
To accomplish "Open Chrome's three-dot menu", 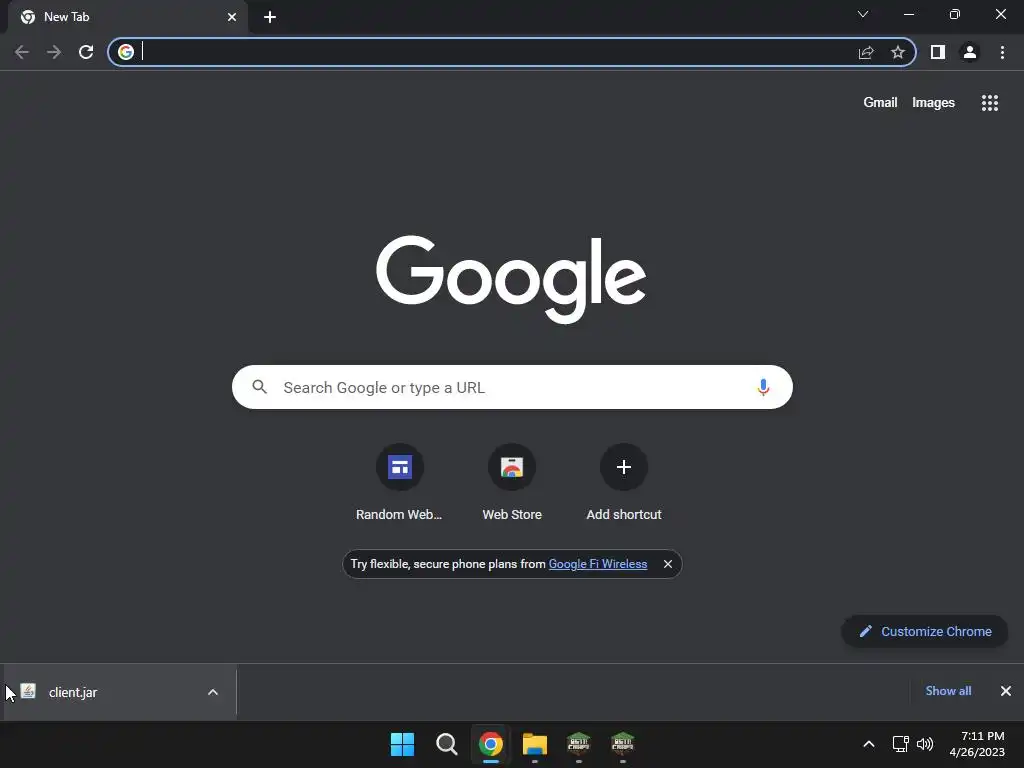I will point(1002,52).
